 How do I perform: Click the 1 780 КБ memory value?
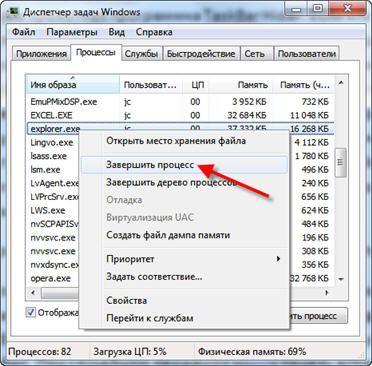(312, 156)
